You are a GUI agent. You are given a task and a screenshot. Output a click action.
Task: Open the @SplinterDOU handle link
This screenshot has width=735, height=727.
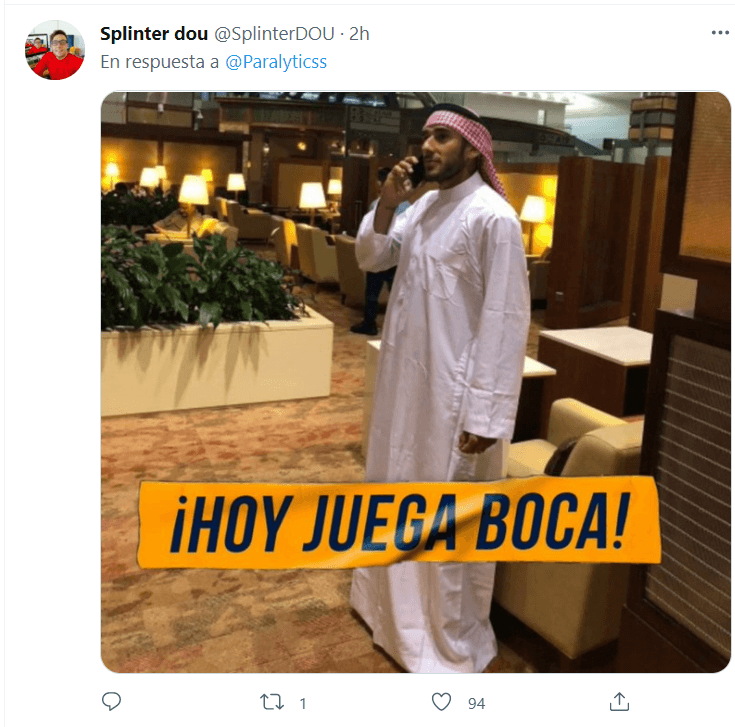click(274, 34)
